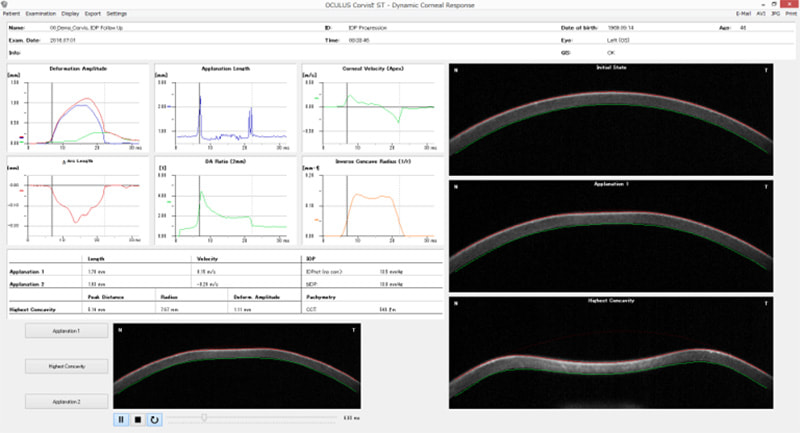Image resolution: width=800 pixels, height=433 pixels.
Task: Open the Settings menu
Action: tap(116, 14)
